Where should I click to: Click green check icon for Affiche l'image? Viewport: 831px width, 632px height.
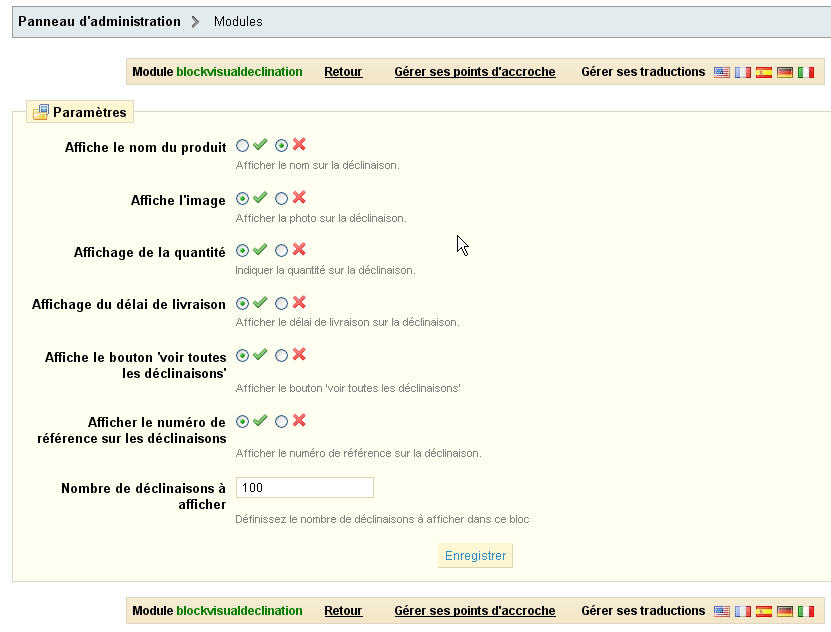coord(260,198)
